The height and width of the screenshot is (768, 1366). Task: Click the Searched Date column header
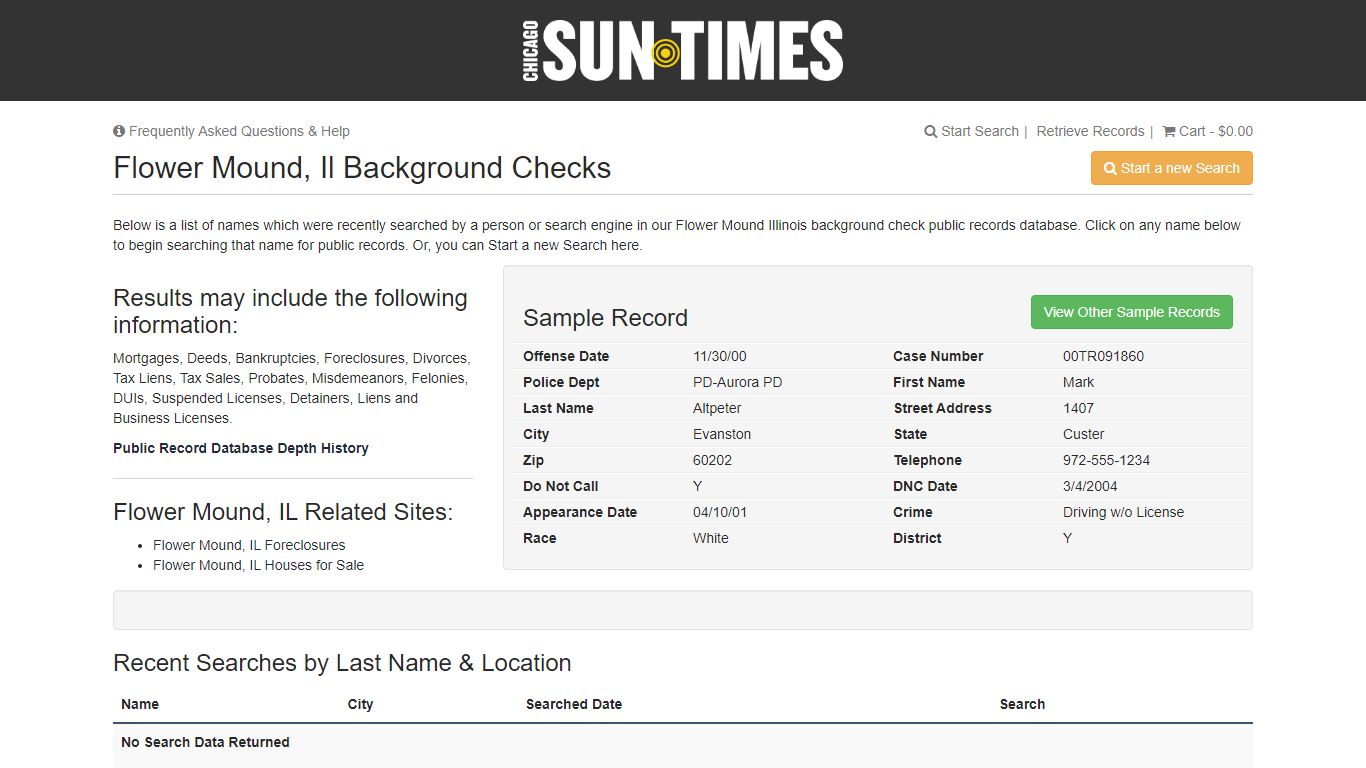(574, 704)
